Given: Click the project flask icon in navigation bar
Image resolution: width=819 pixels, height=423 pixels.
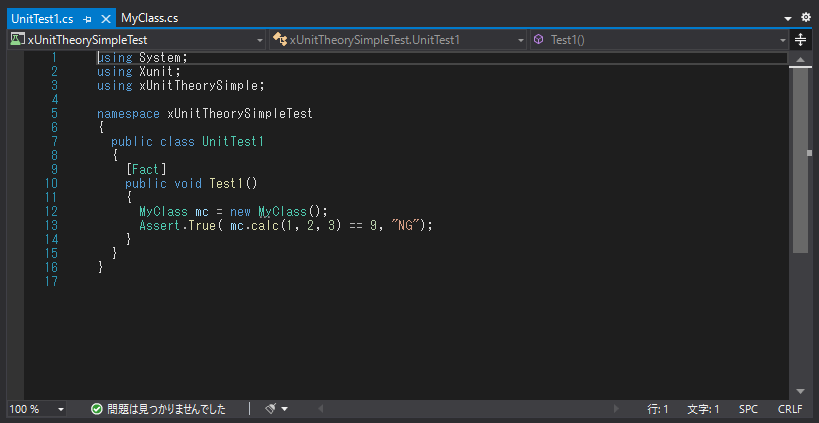Looking at the screenshot, I should pyautogui.click(x=18, y=39).
